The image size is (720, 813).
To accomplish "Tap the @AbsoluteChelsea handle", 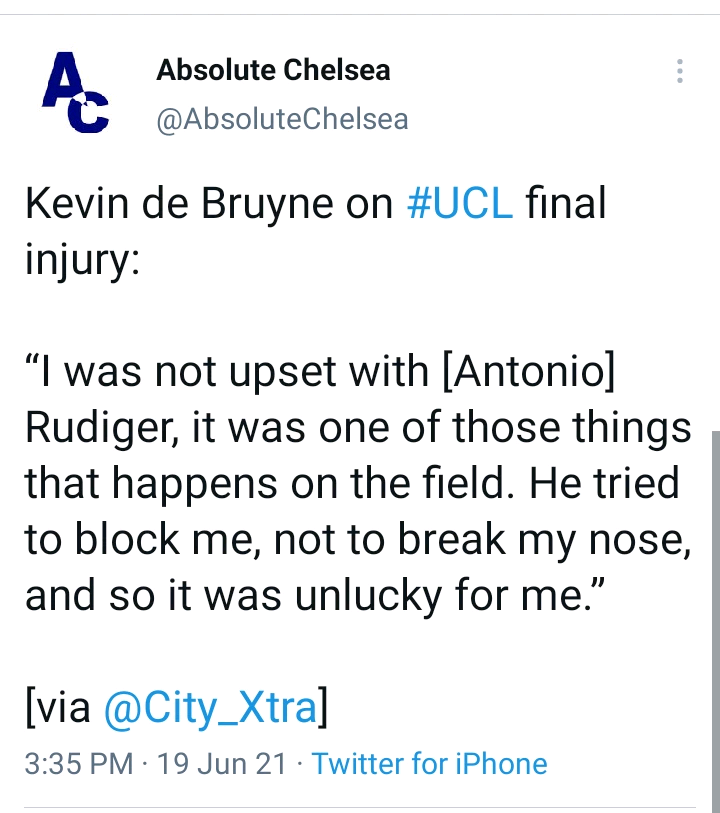I will click(x=282, y=119).
